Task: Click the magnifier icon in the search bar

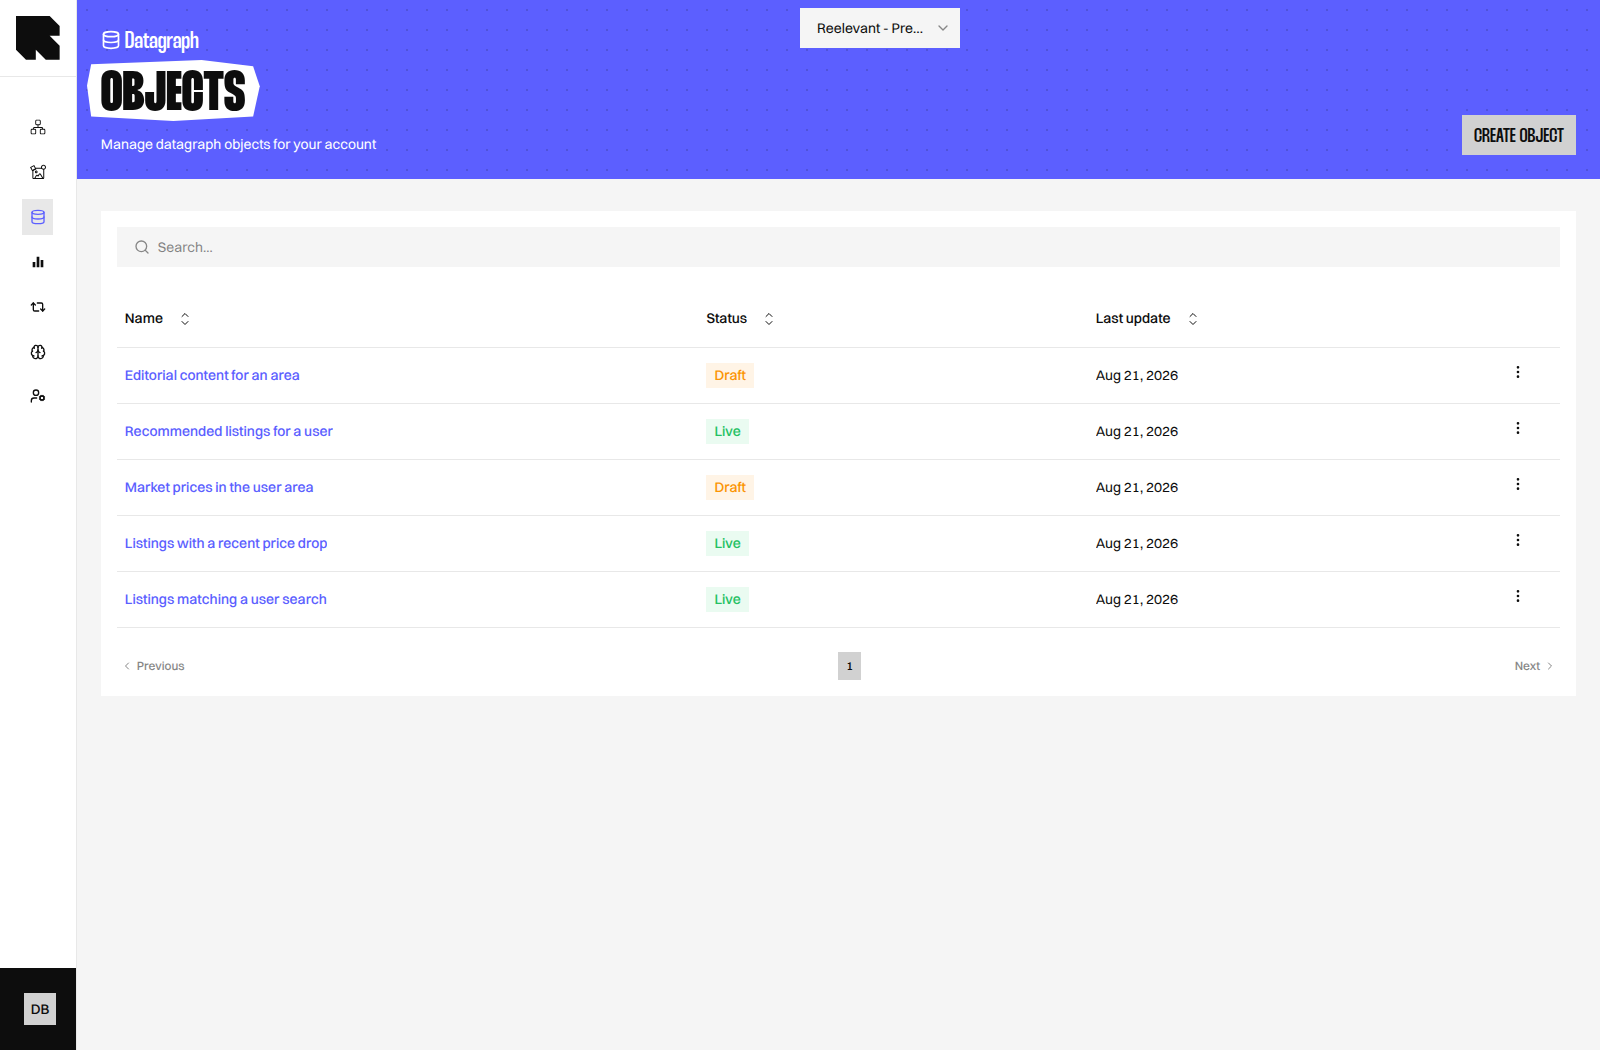Action: (142, 247)
